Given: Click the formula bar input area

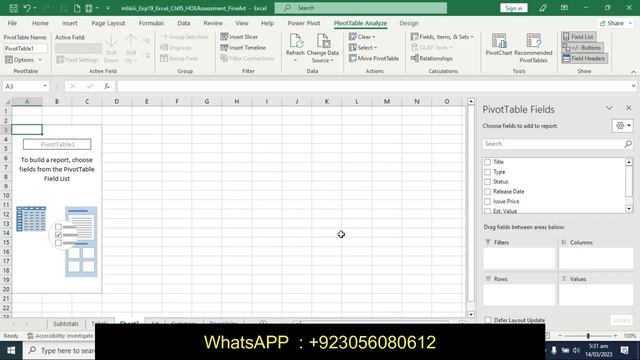Looking at the screenshot, I should point(373,86).
